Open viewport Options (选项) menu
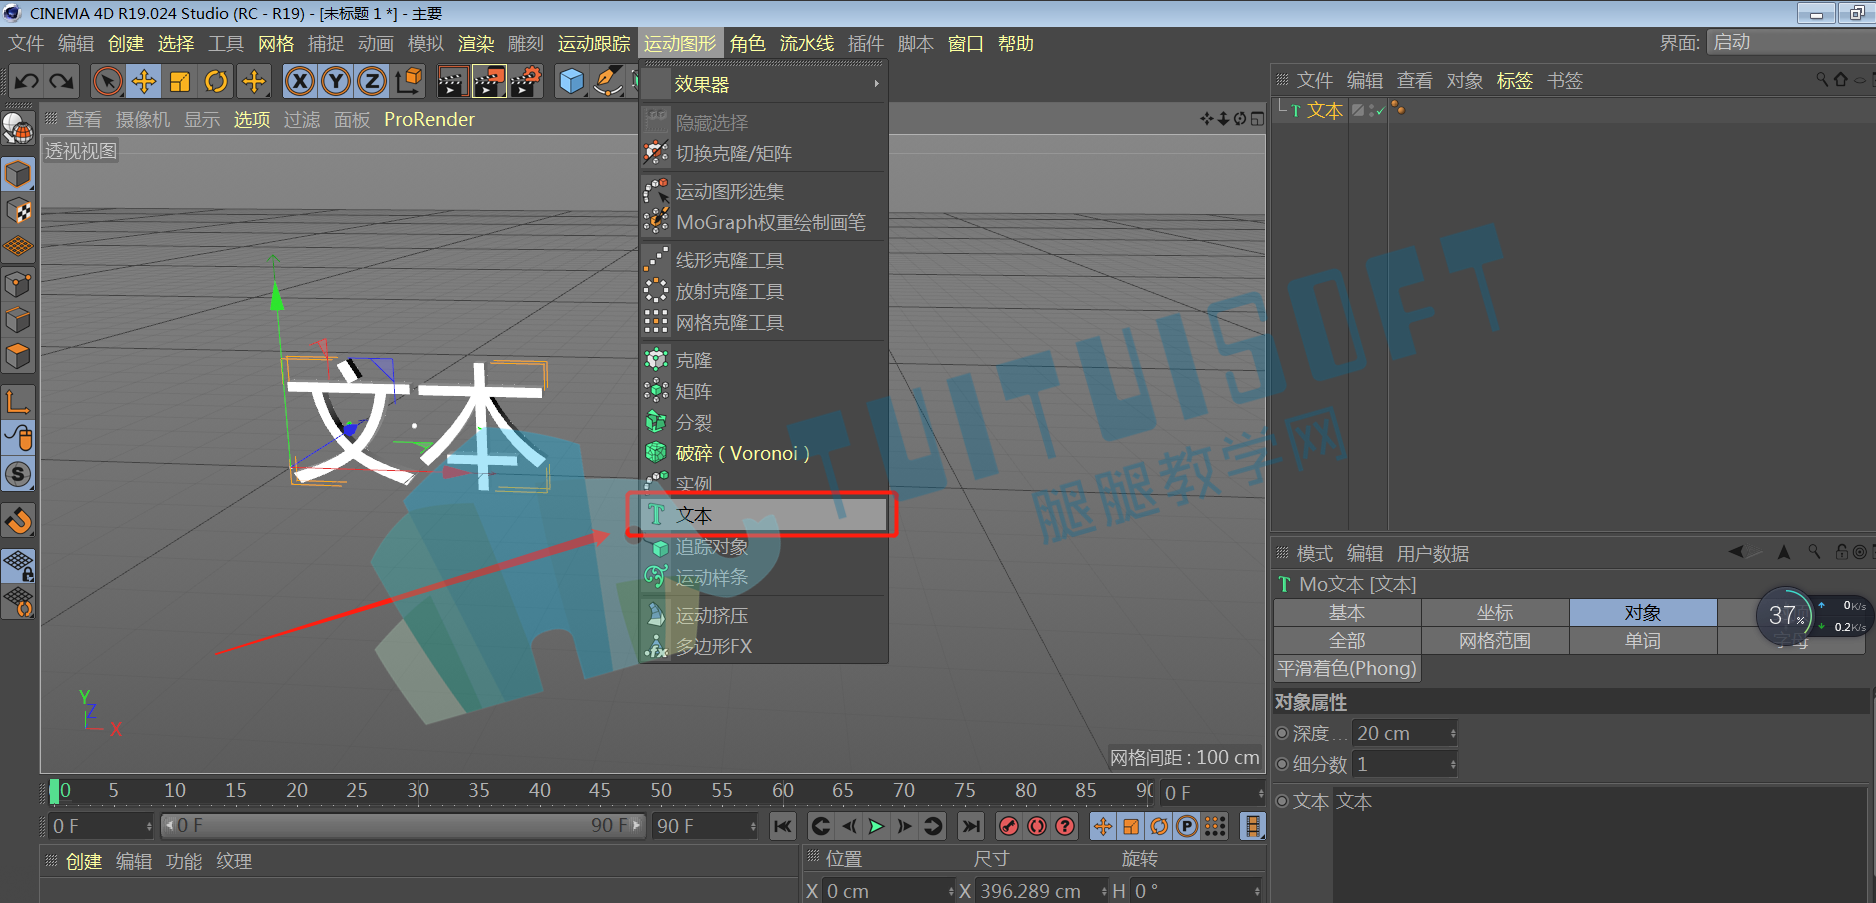The height and width of the screenshot is (903, 1876). [252, 119]
